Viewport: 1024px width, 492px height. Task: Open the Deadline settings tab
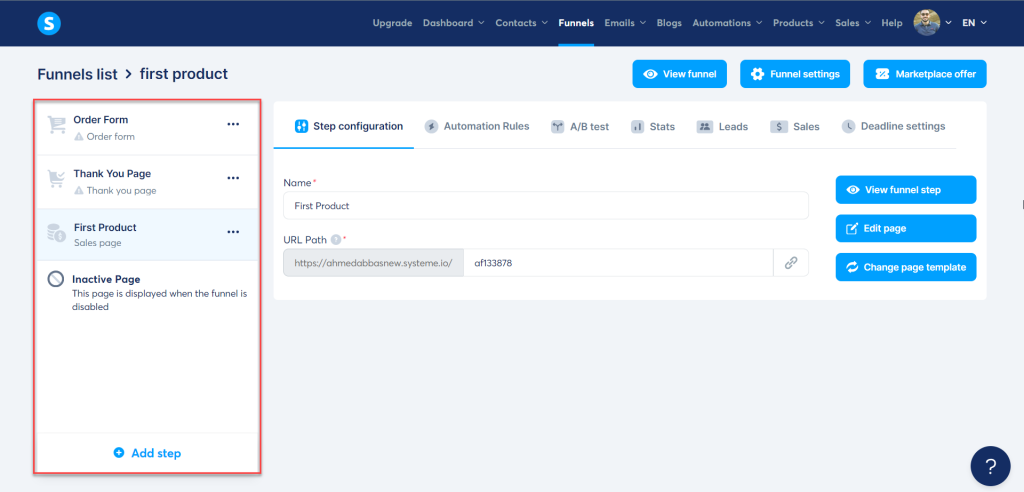click(893, 127)
